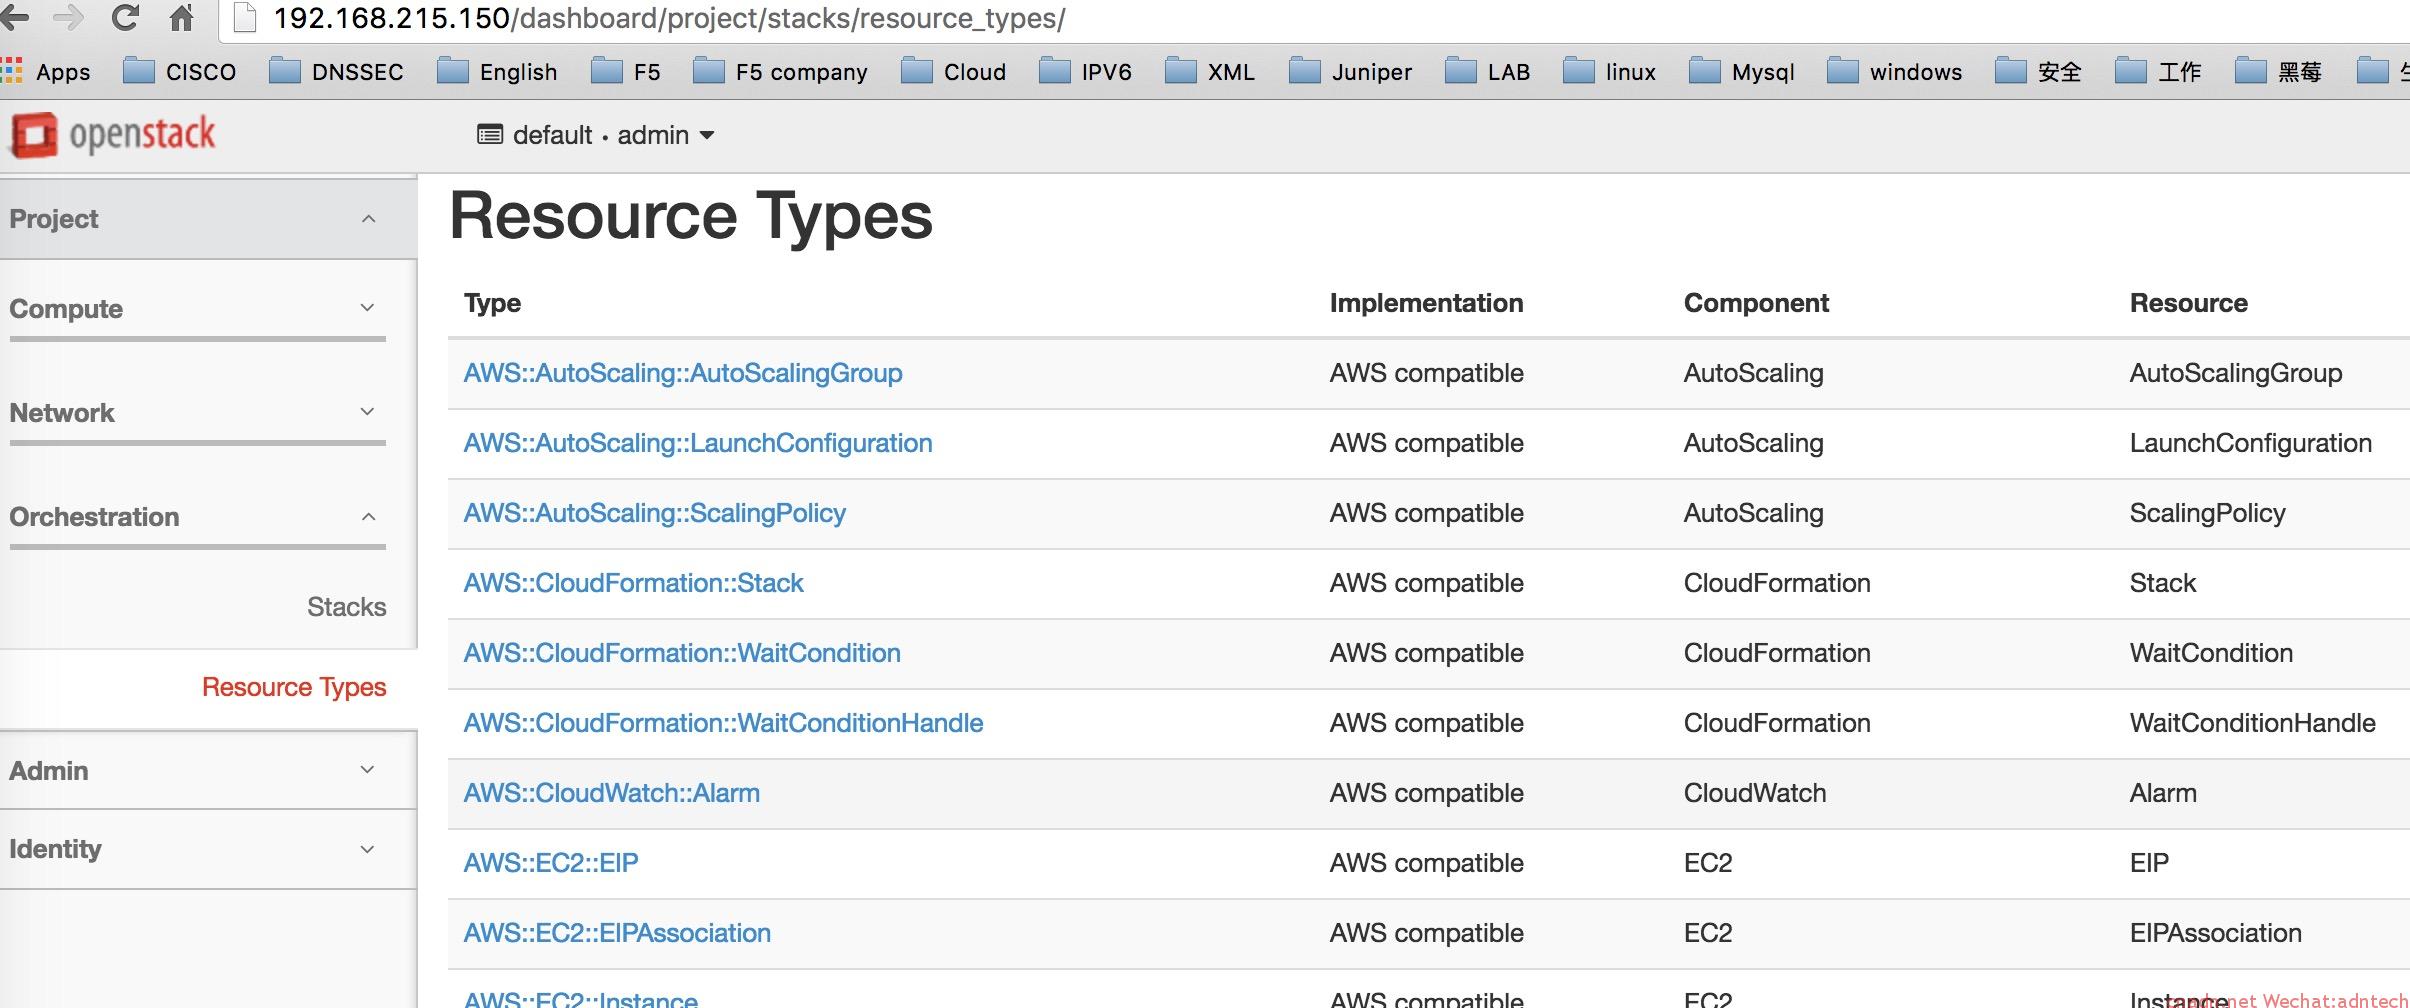Open AWS::AutoScaling::LaunchConfiguration resource type
The width and height of the screenshot is (2410, 1008).
point(698,443)
